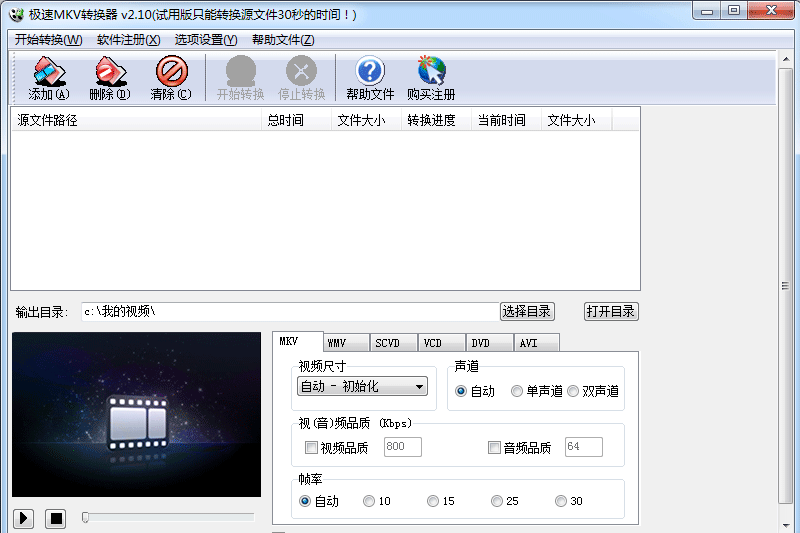The width and height of the screenshot is (800, 533).
Task: Select 自动 audio channel option
Action: (474, 391)
